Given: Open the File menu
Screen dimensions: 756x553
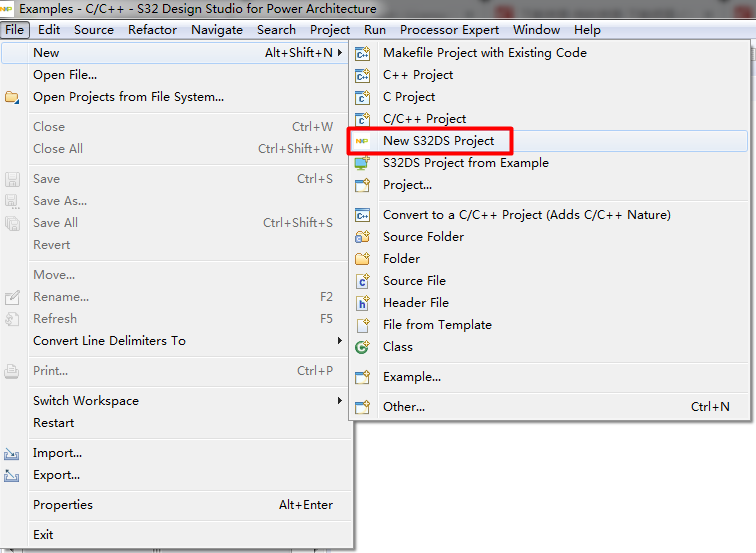Looking at the screenshot, I should (15, 30).
